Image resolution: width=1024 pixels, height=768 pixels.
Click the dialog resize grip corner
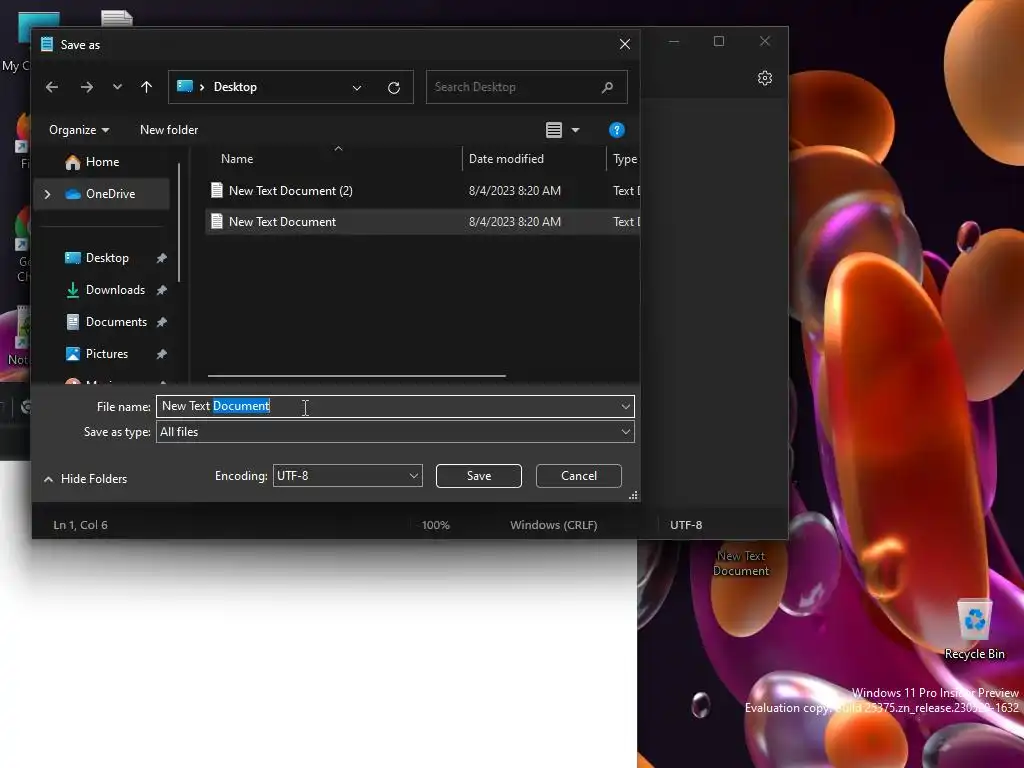(x=633, y=496)
